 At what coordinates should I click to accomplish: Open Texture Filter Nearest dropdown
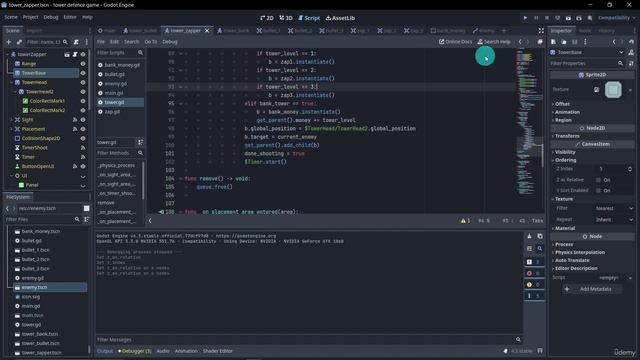(x=614, y=208)
